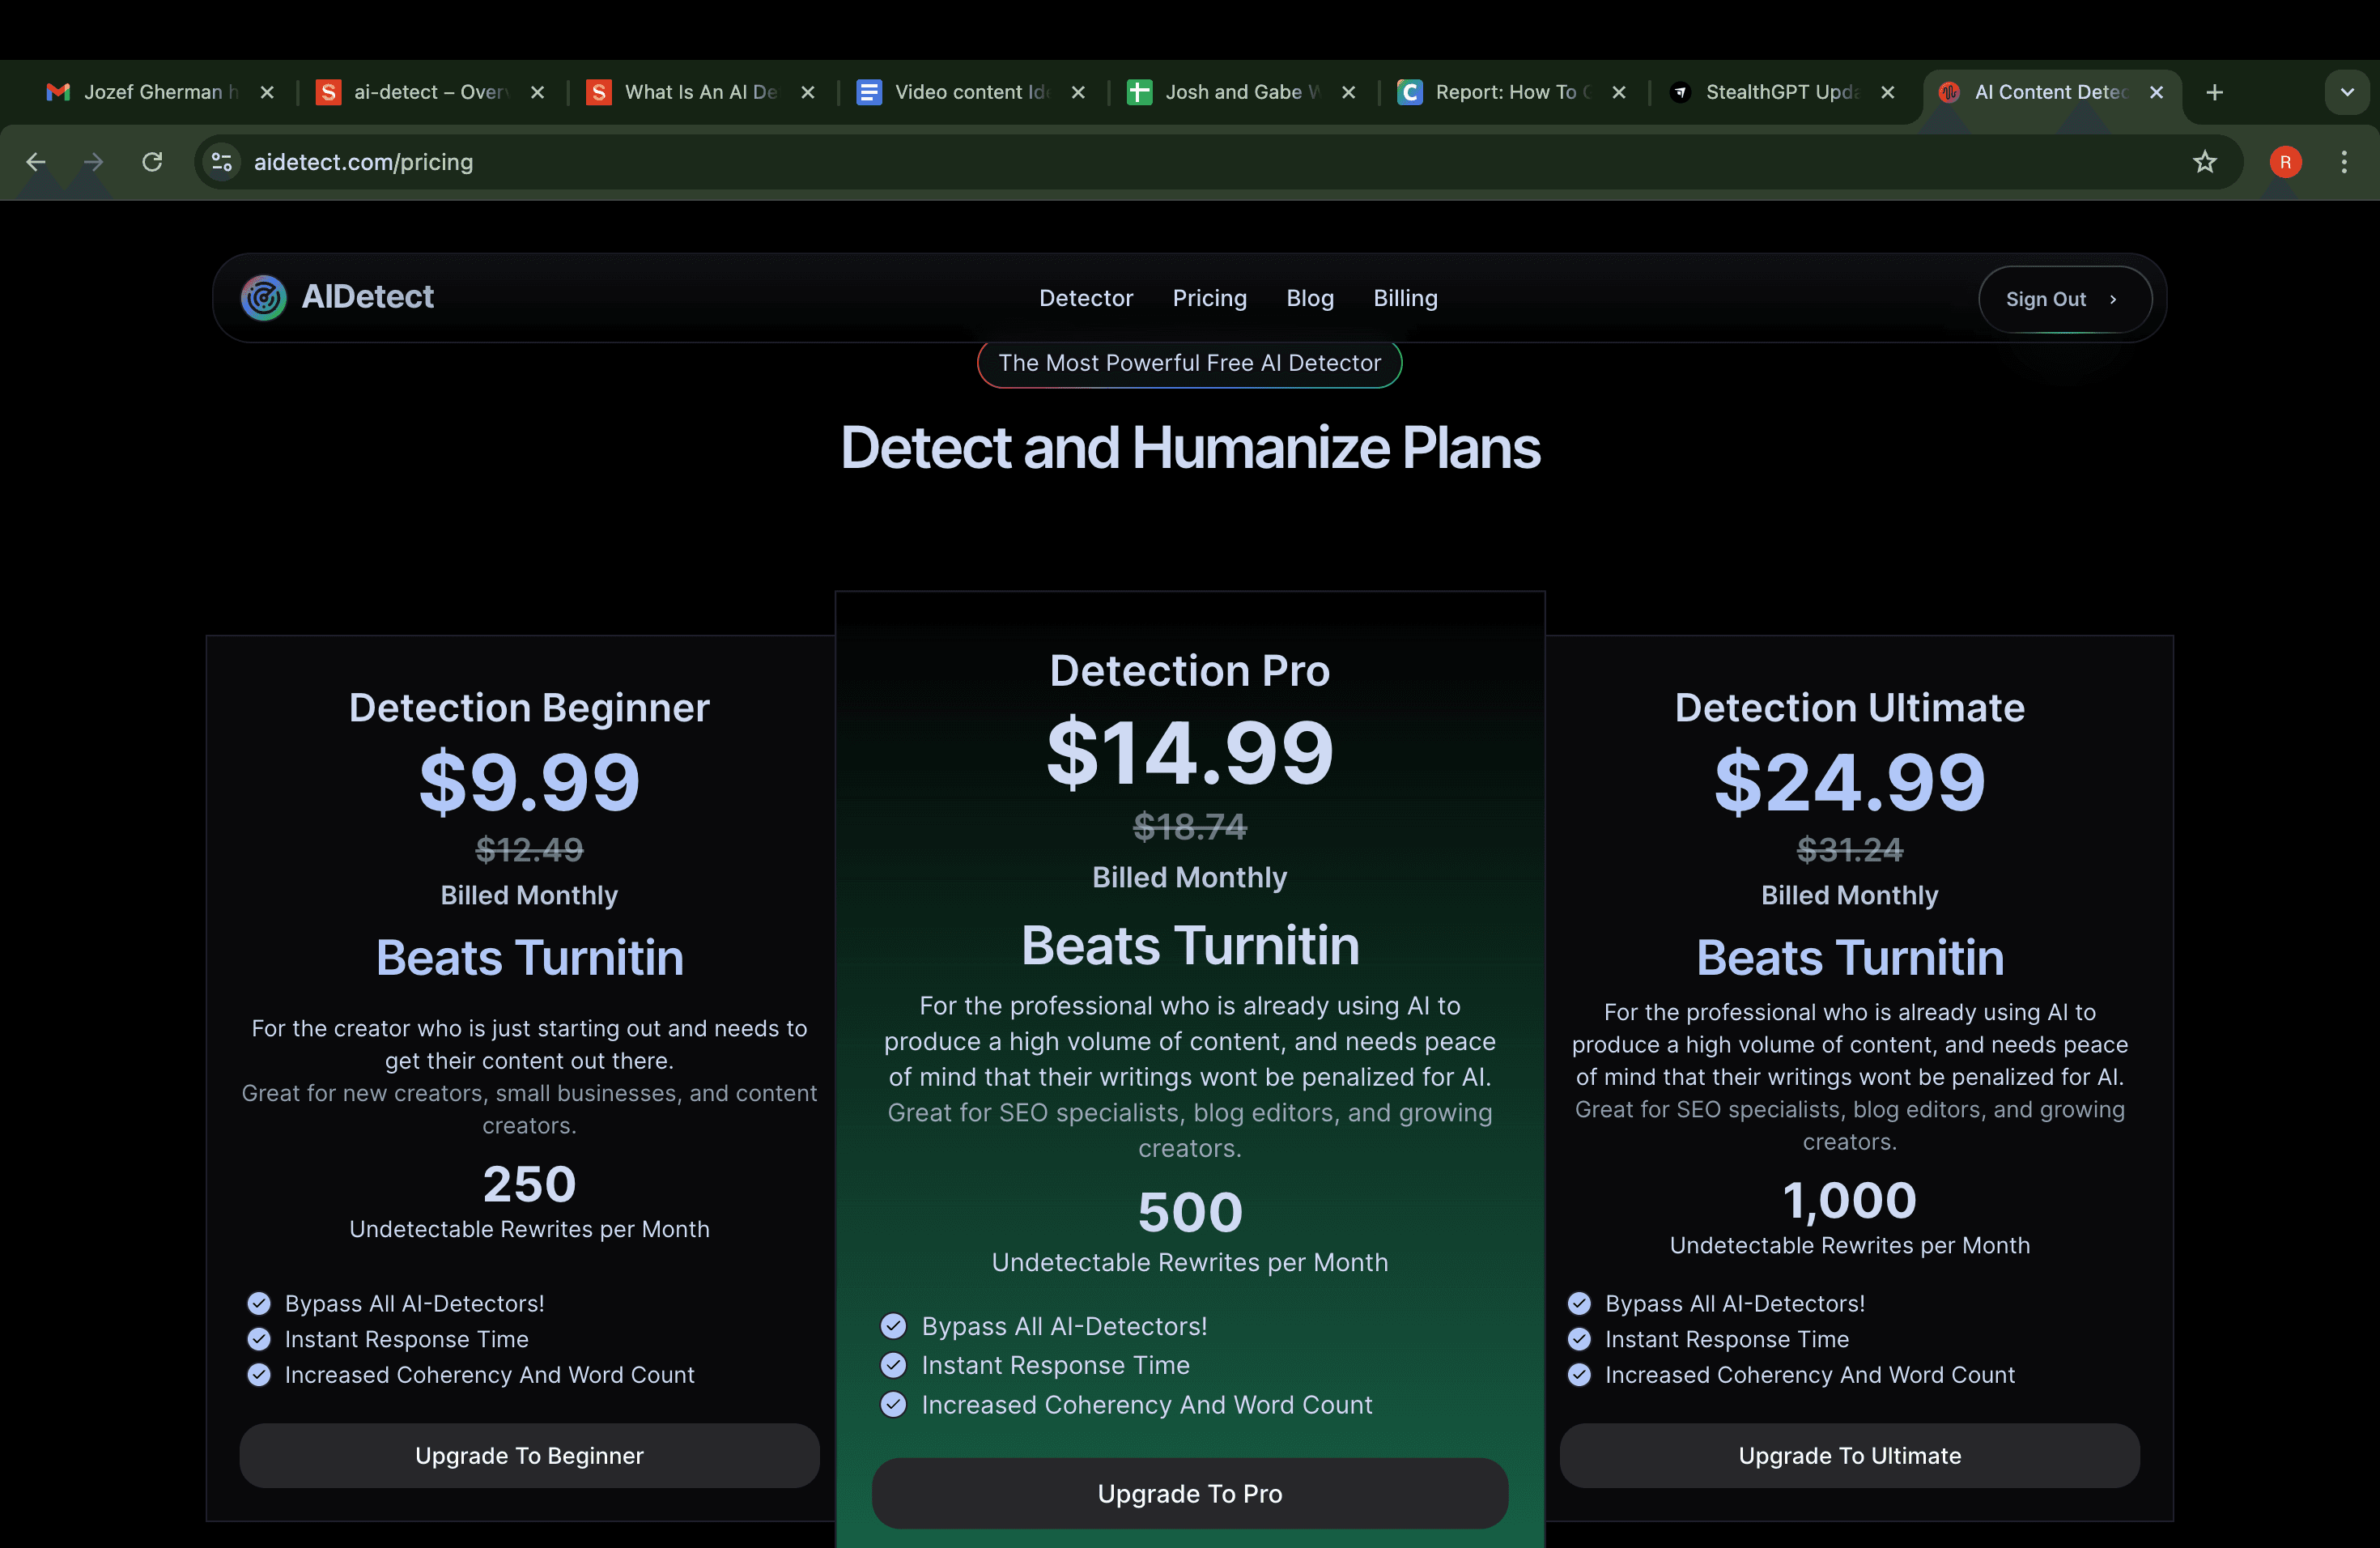Click the aidetect.com/pricing address field
Viewport: 2380px width, 1548px height.
(x=364, y=162)
